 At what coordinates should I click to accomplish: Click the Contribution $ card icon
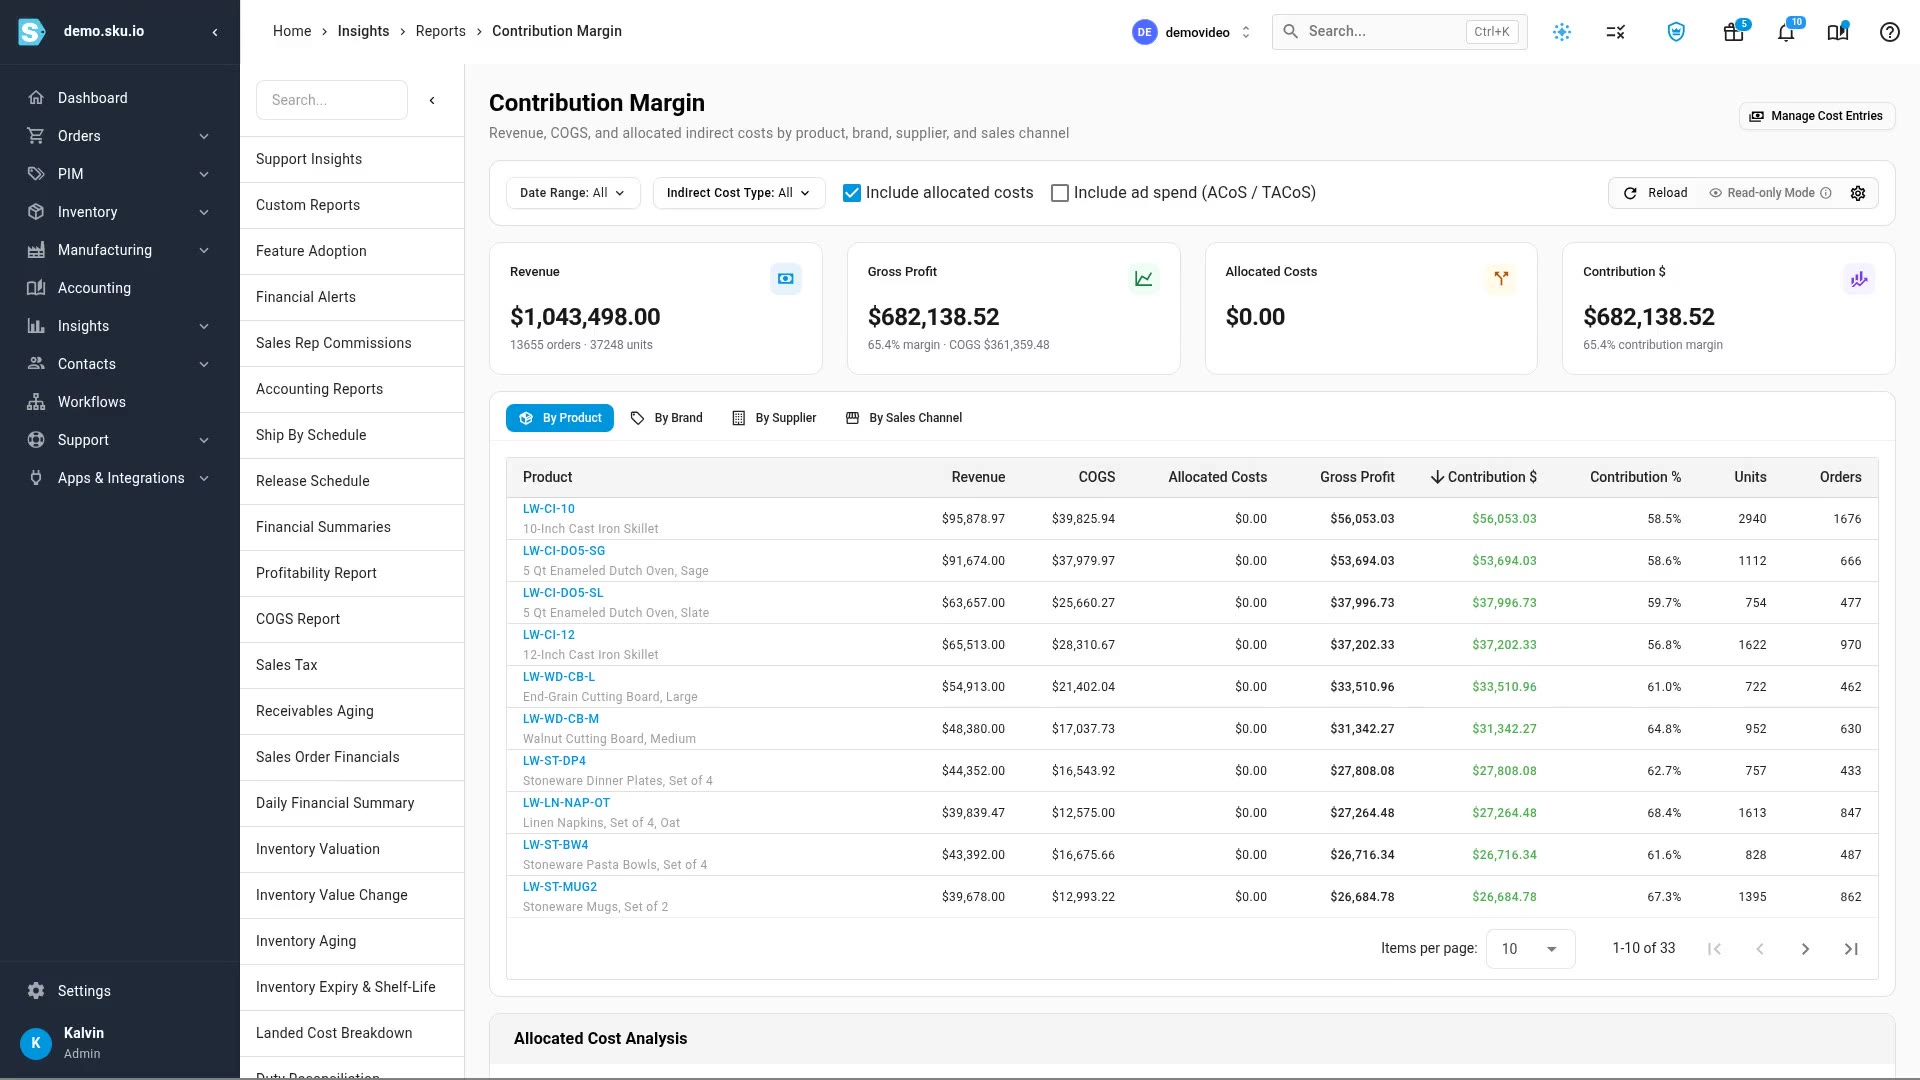[1859, 279]
